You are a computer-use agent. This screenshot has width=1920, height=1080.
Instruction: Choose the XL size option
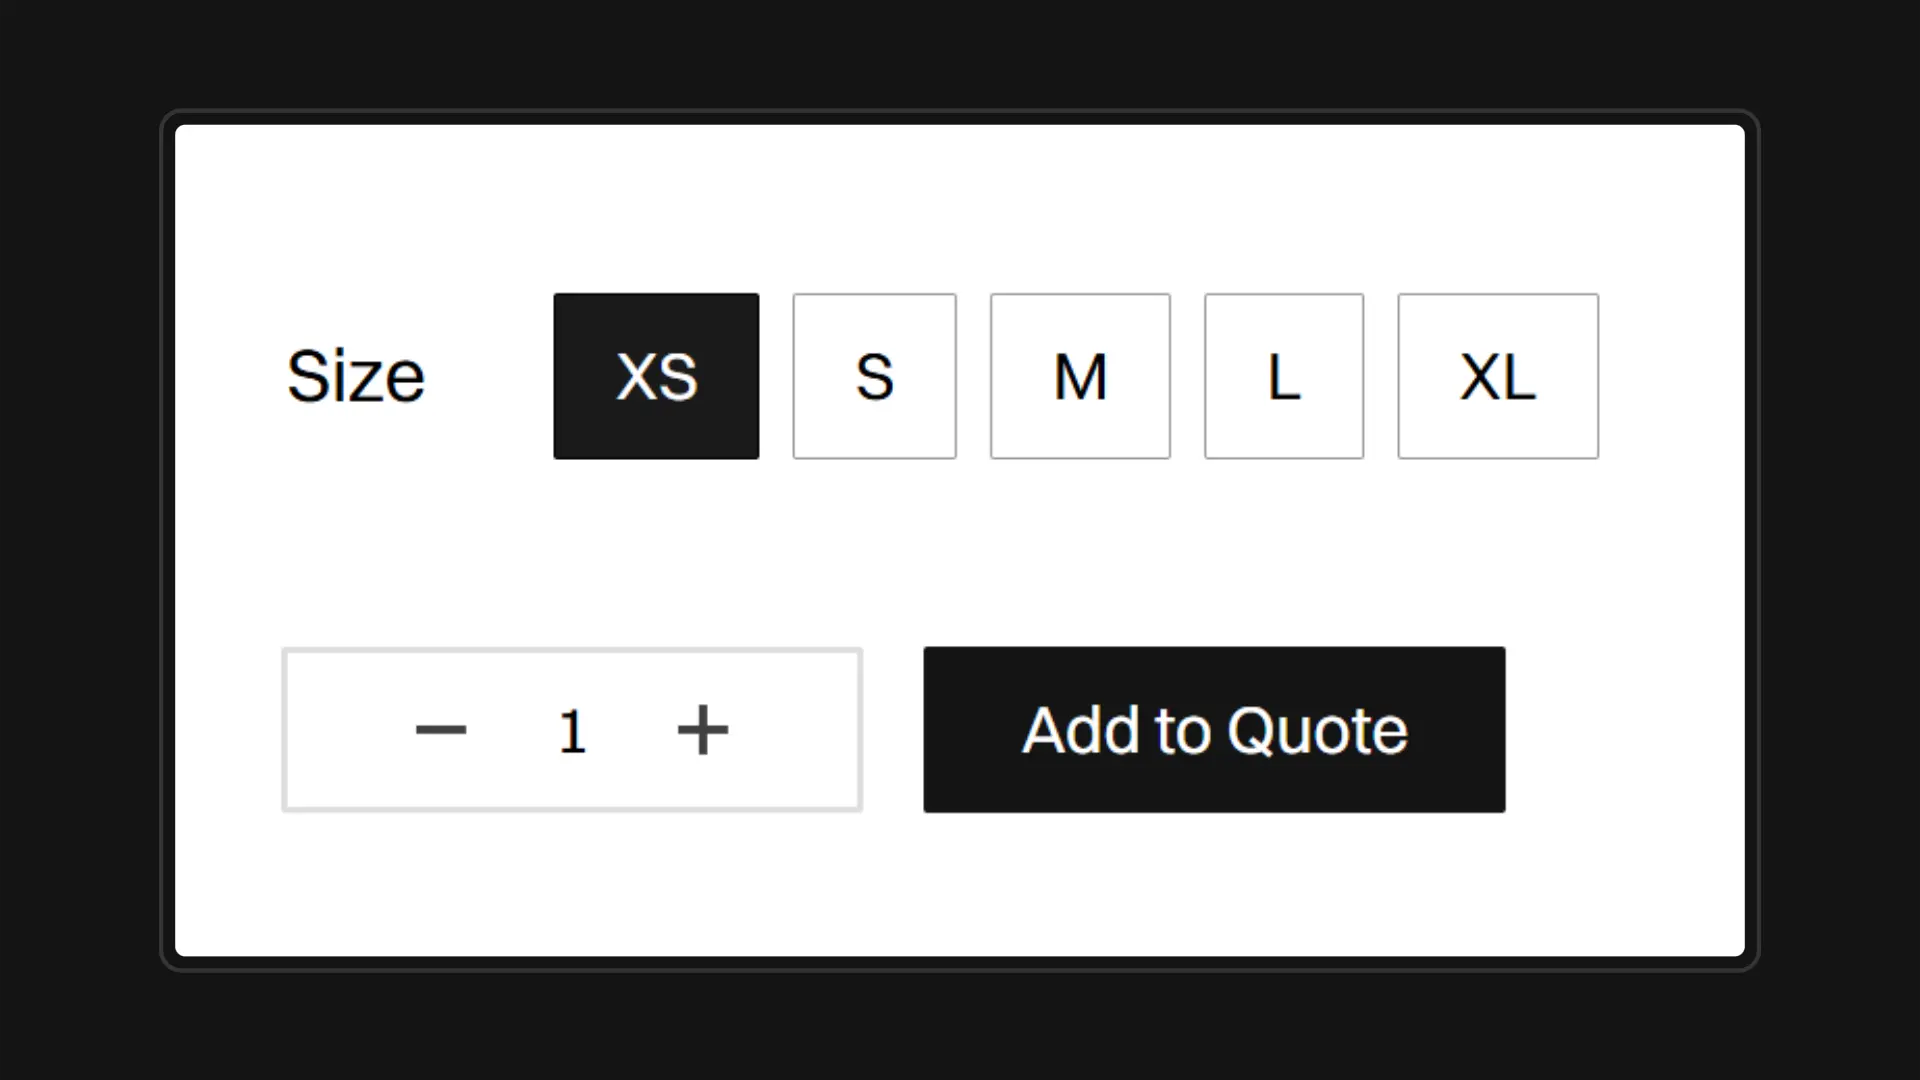coord(1498,376)
